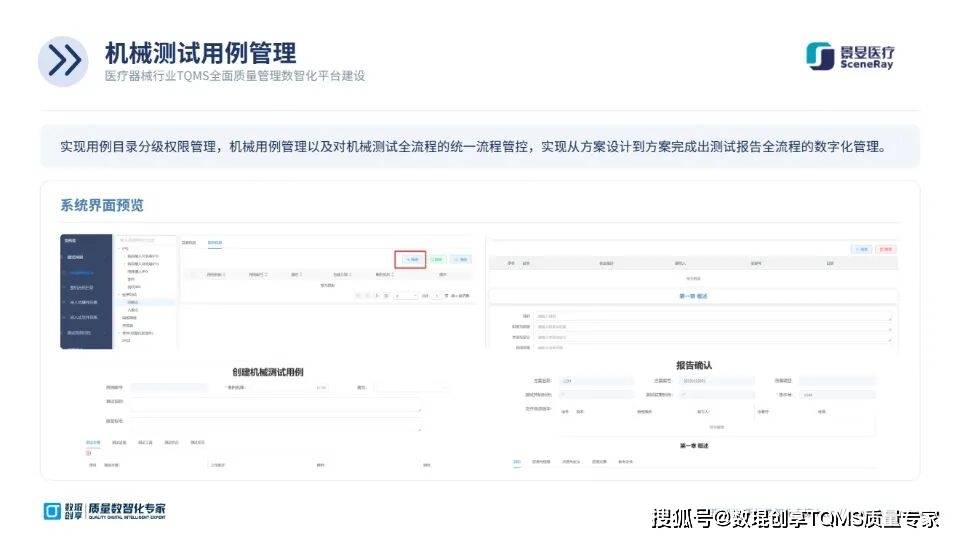Image resolution: width=960 pixels, height=540 pixels.
Task: Click the 报告确认 form heading
Action: click(x=694, y=366)
